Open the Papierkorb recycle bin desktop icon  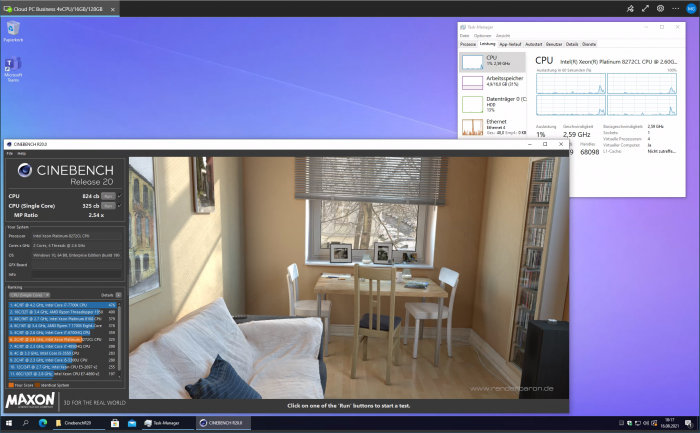coord(13,31)
